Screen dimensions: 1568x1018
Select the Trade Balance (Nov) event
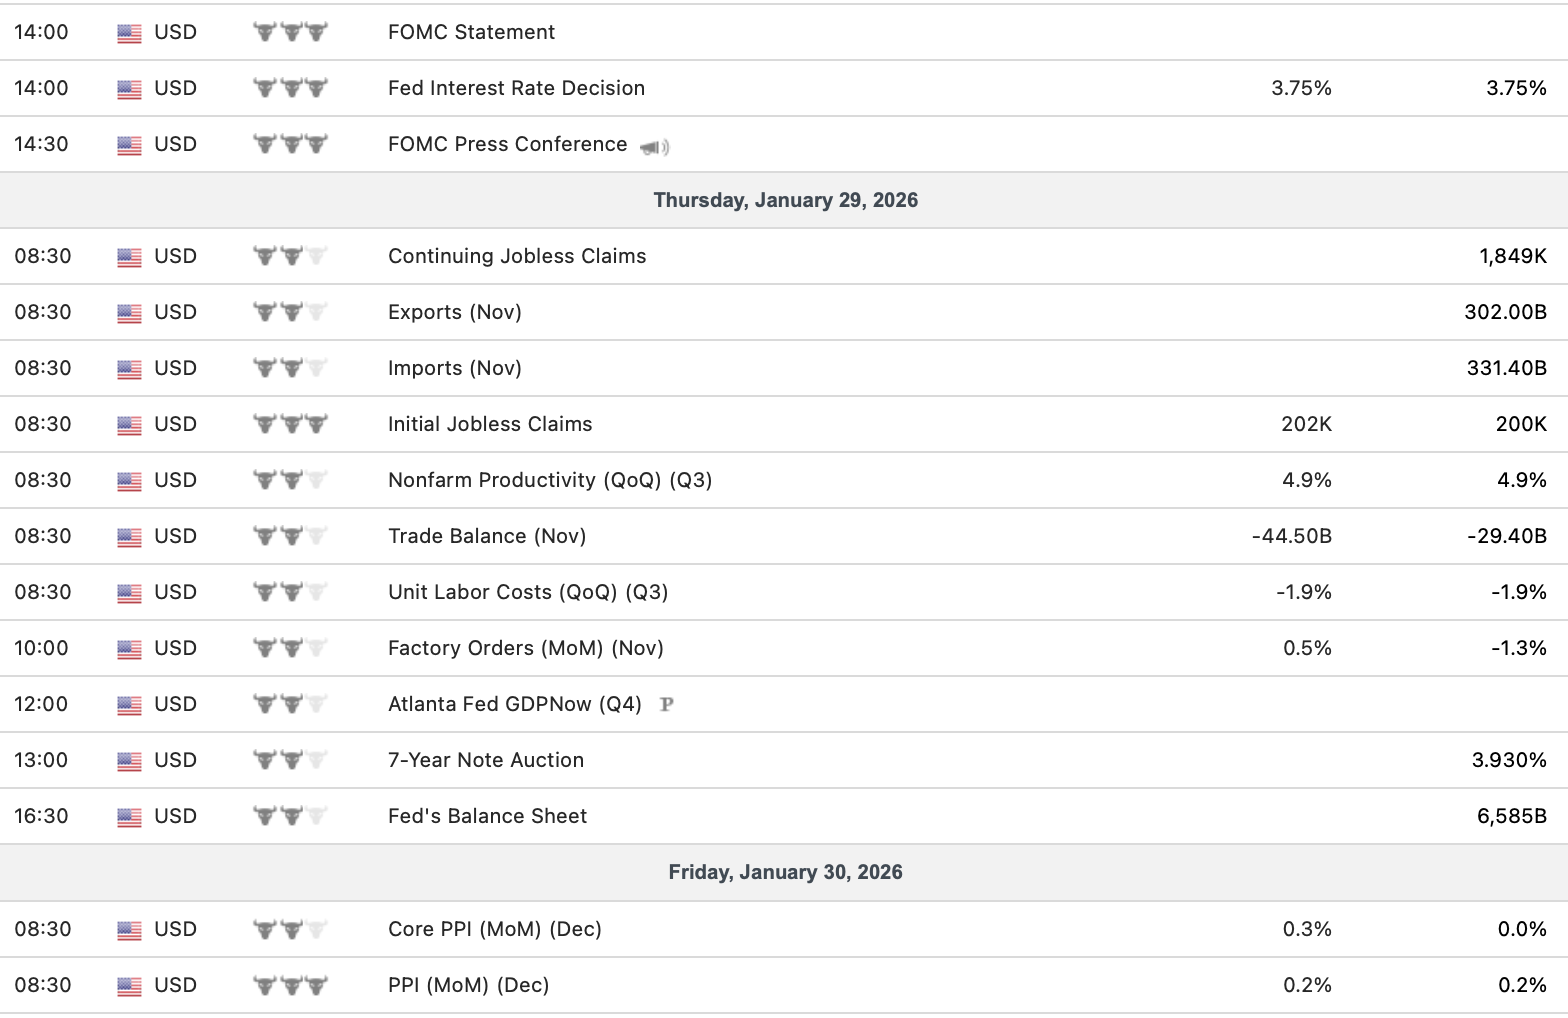pyautogui.click(x=487, y=536)
